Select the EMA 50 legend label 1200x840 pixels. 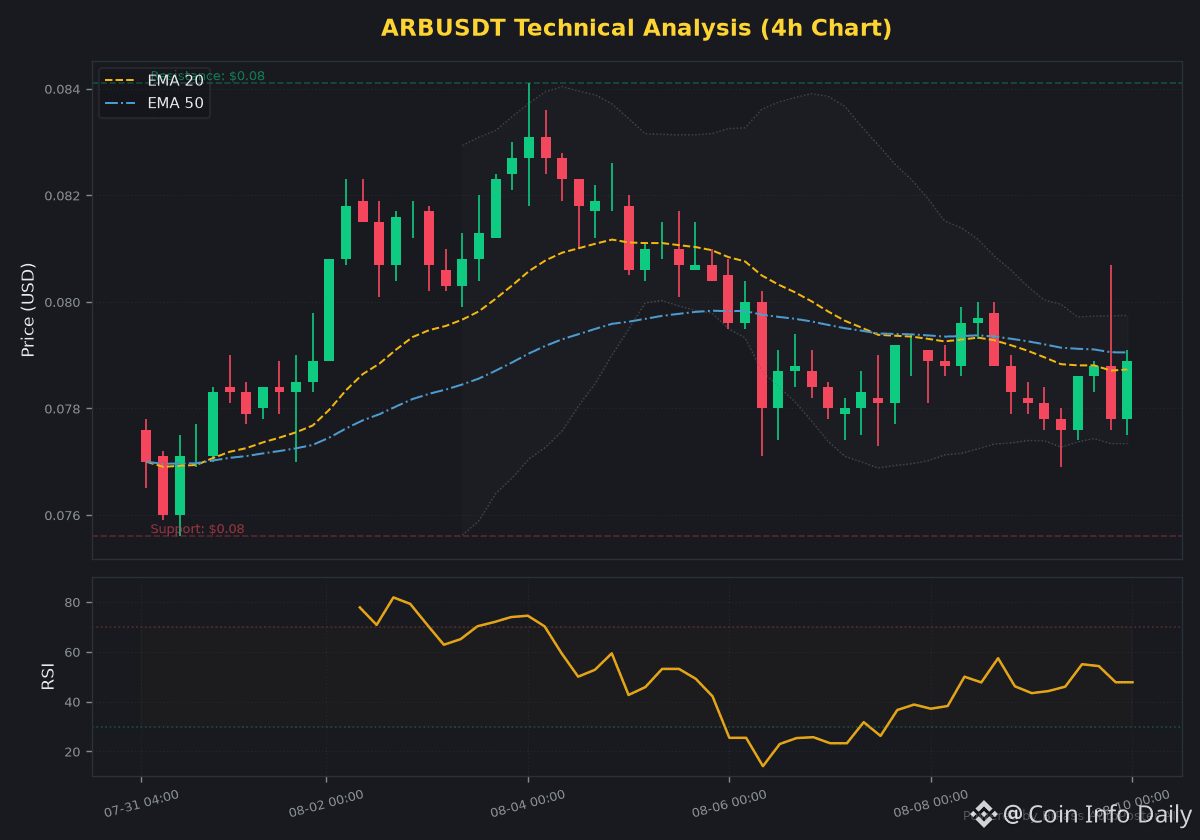175,103
